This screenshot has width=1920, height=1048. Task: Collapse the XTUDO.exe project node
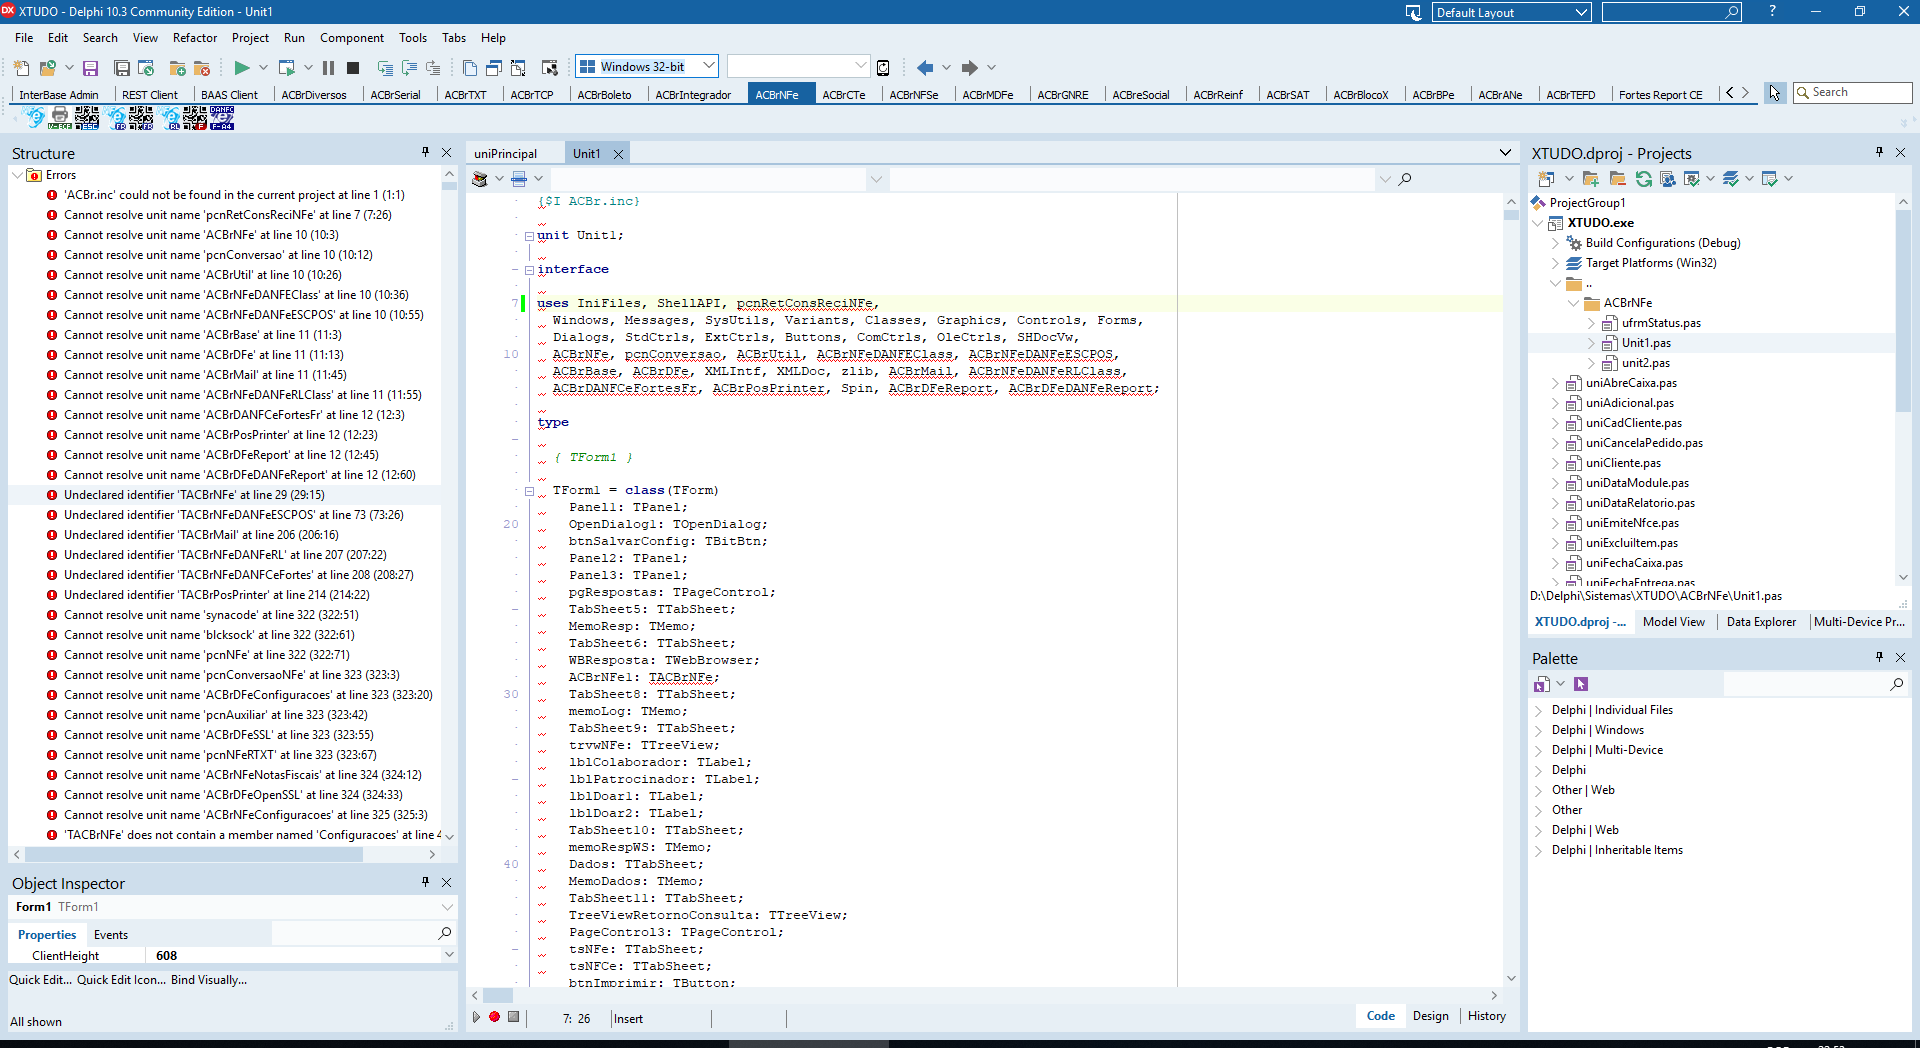[1537, 223]
